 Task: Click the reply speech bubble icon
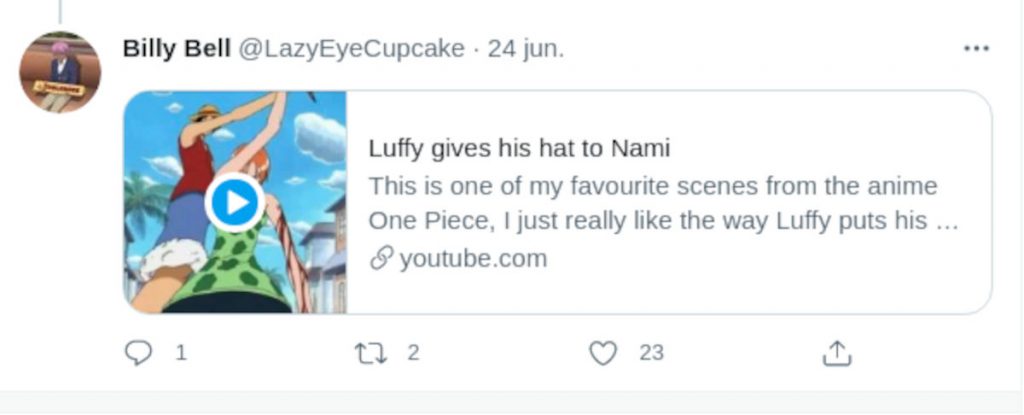point(141,353)
